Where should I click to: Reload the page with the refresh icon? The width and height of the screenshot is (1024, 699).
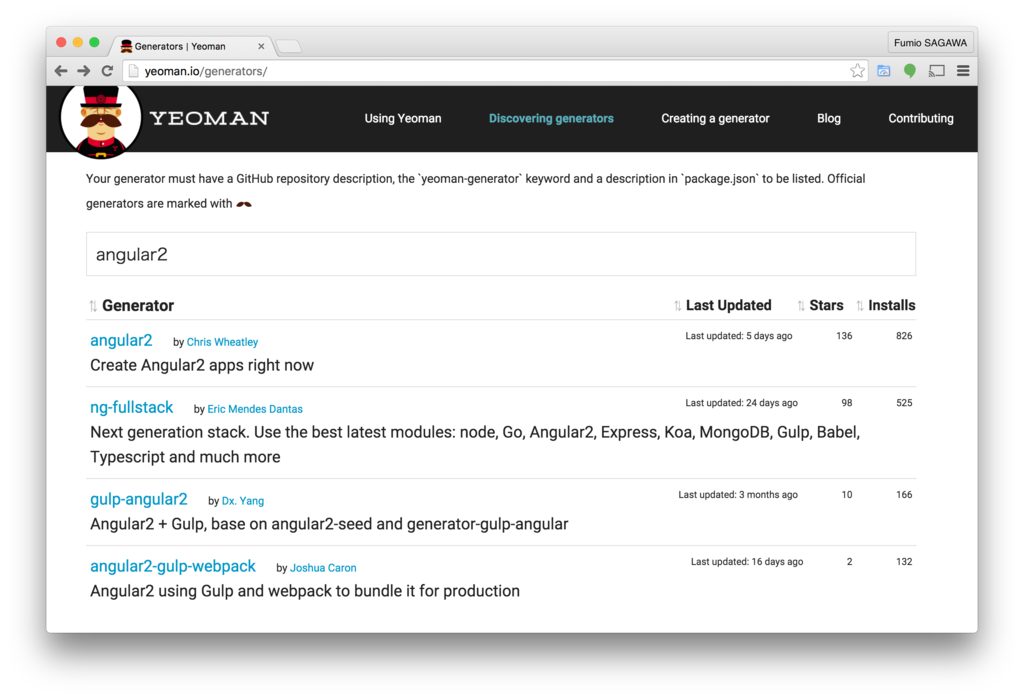click(x=107, y=71)
